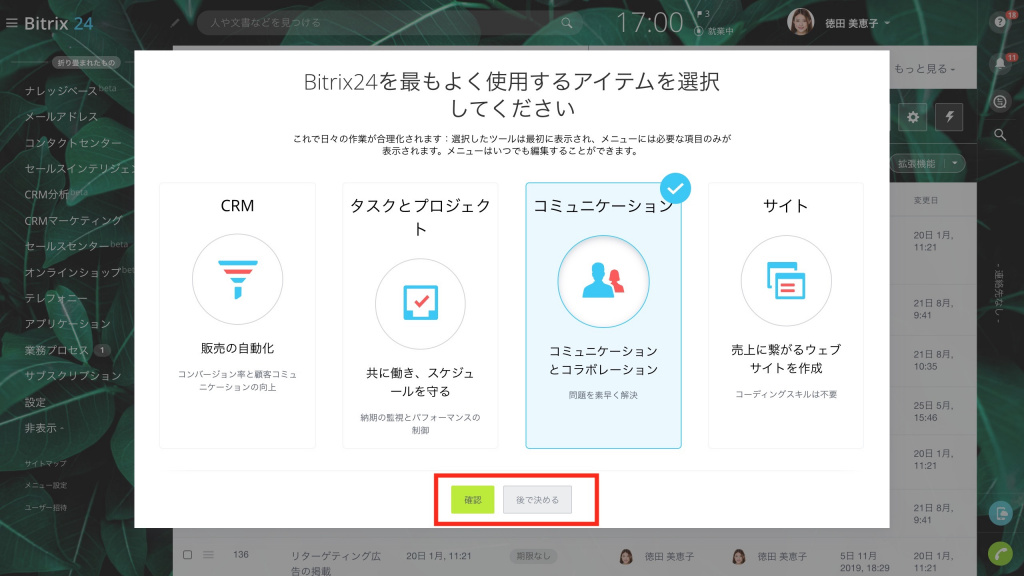Open ナレッジベース in the sidebar
The height and width of the screenshot is (576, 1024).
pyautogui.click(x=61, y=91)
